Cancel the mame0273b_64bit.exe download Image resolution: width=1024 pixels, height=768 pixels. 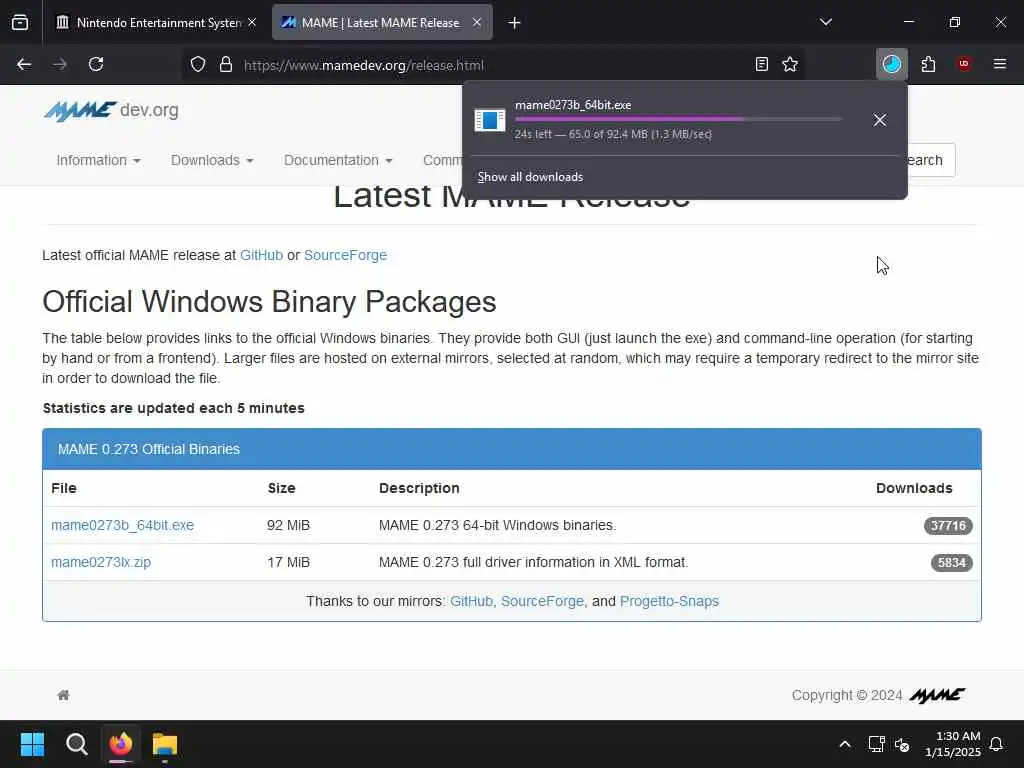tap(880, 120)
